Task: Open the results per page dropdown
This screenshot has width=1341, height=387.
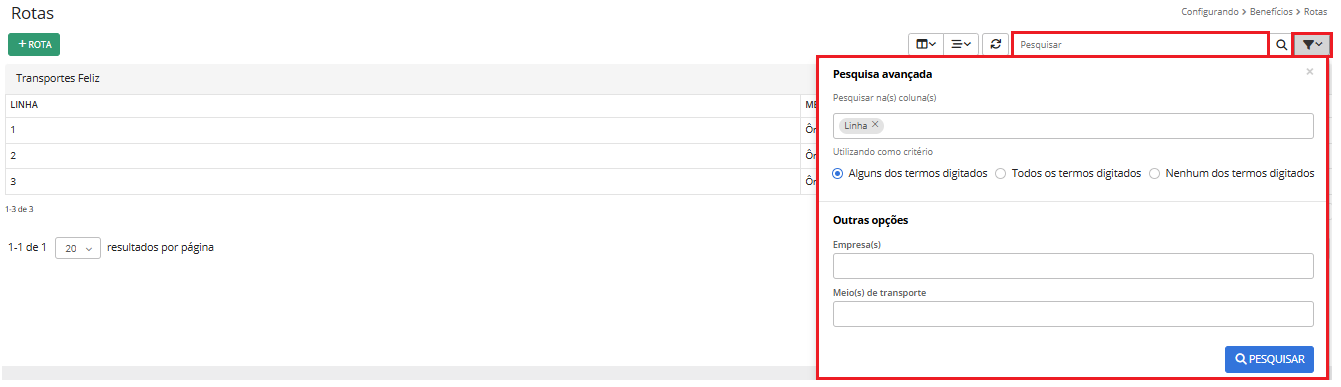Action: (x=78, y=248)
